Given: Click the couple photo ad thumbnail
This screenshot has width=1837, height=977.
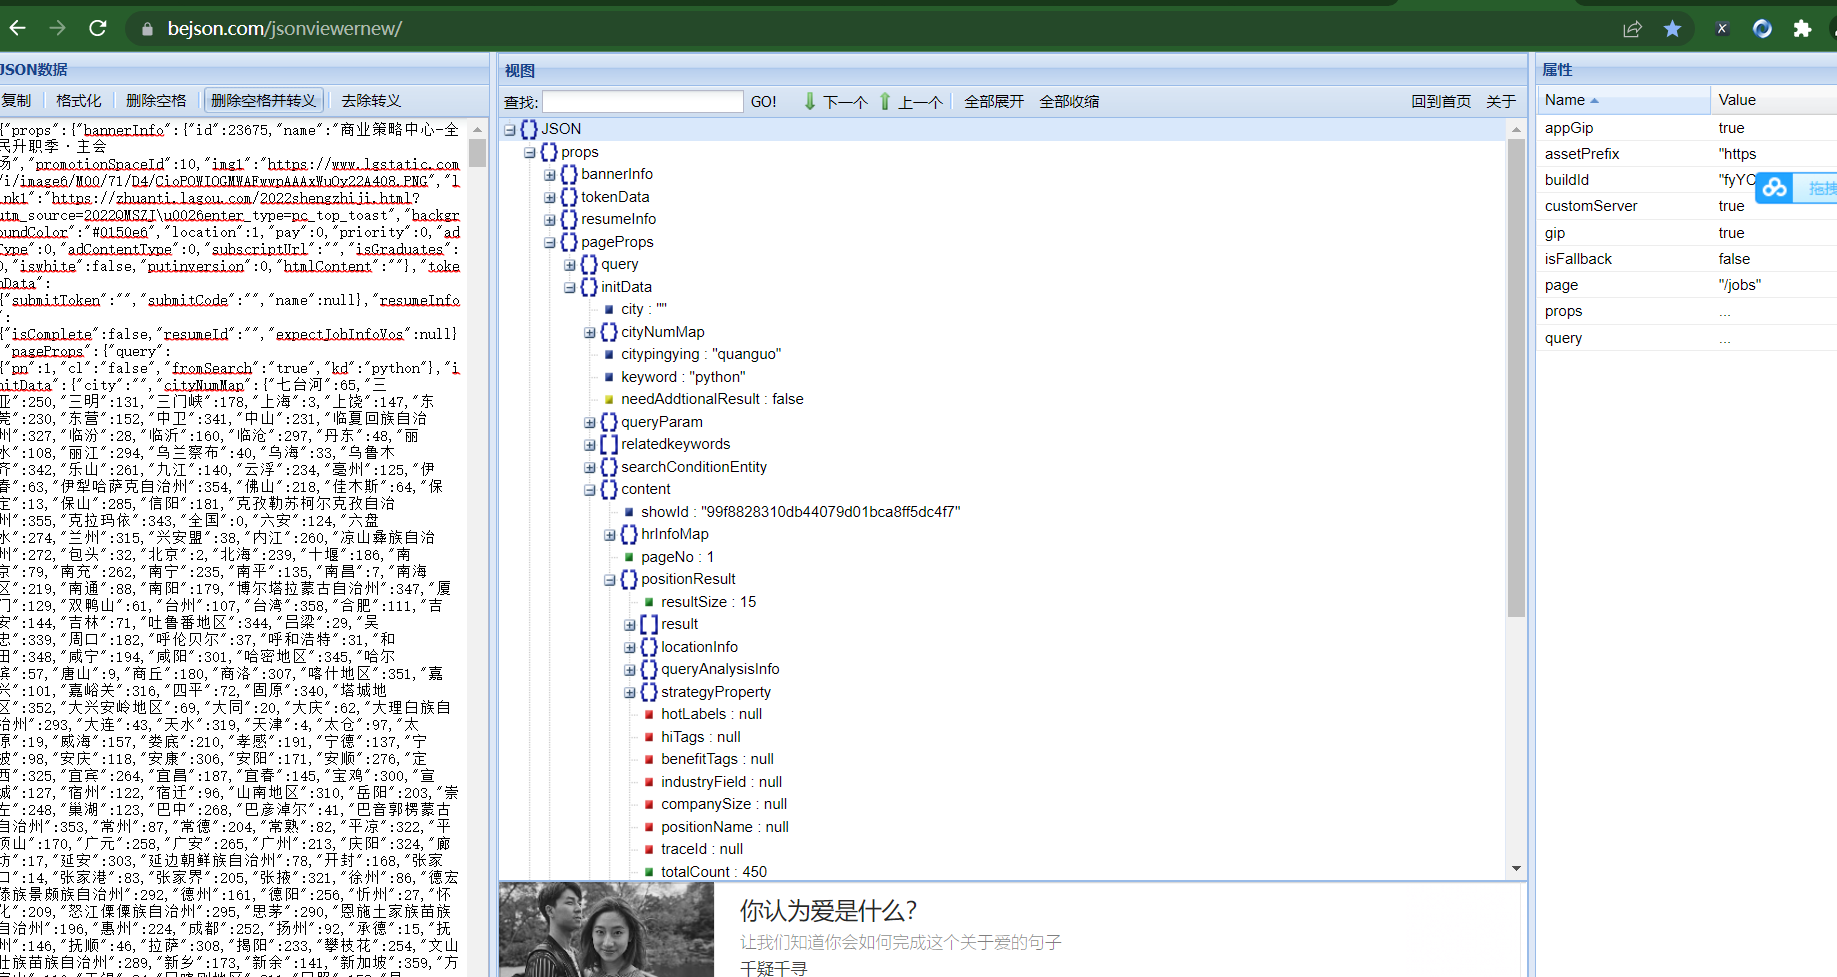Looking at the screenshot, I should (x=607, y=930).
